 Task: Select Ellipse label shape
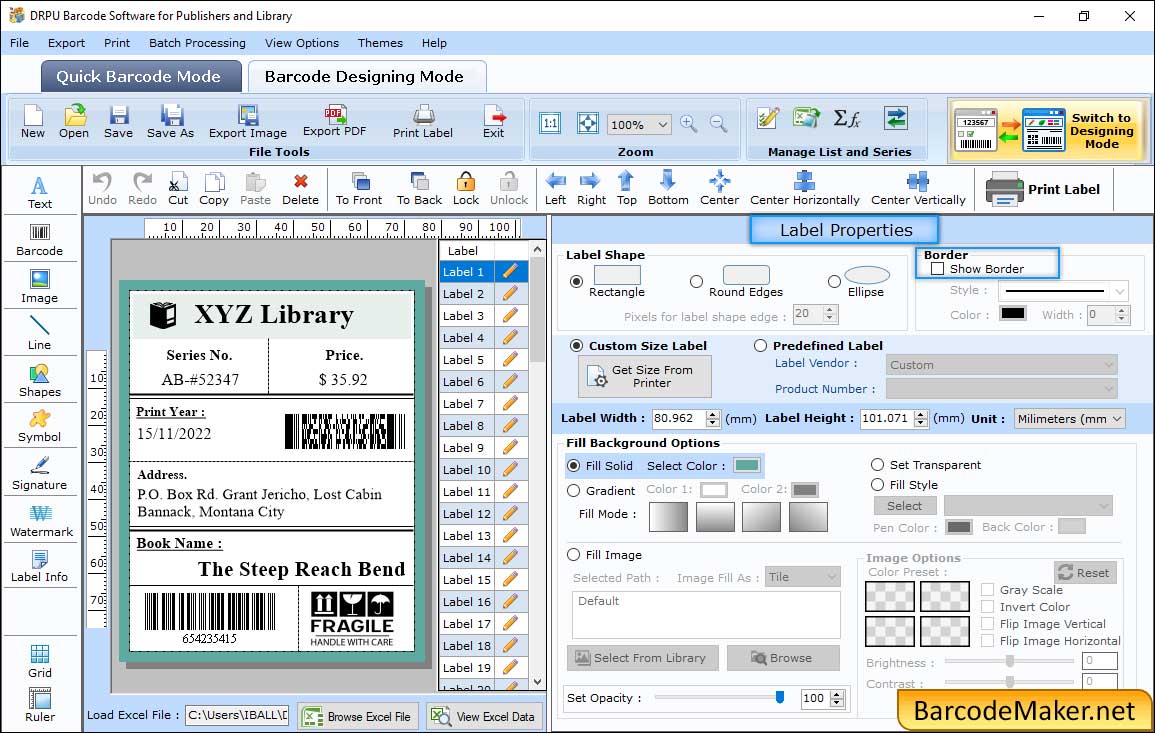tap(835, 281)
